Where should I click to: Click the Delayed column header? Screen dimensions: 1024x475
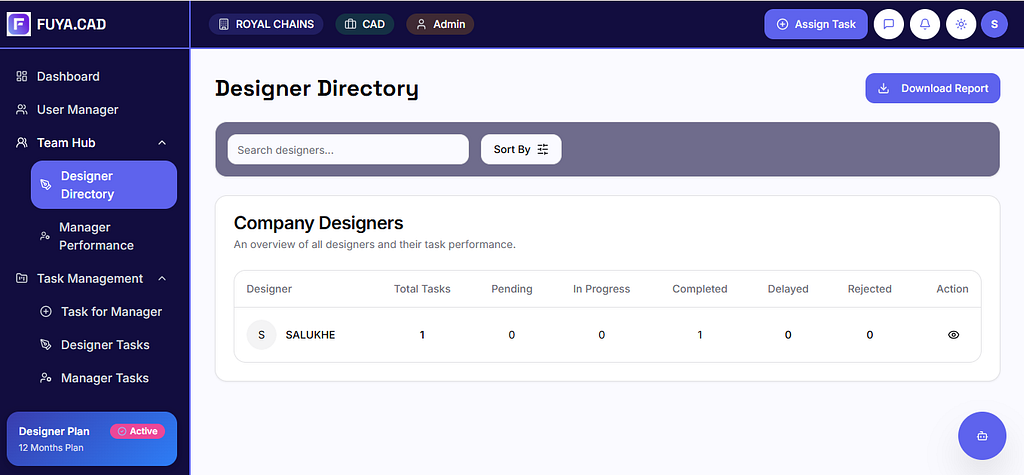point(788,289)
